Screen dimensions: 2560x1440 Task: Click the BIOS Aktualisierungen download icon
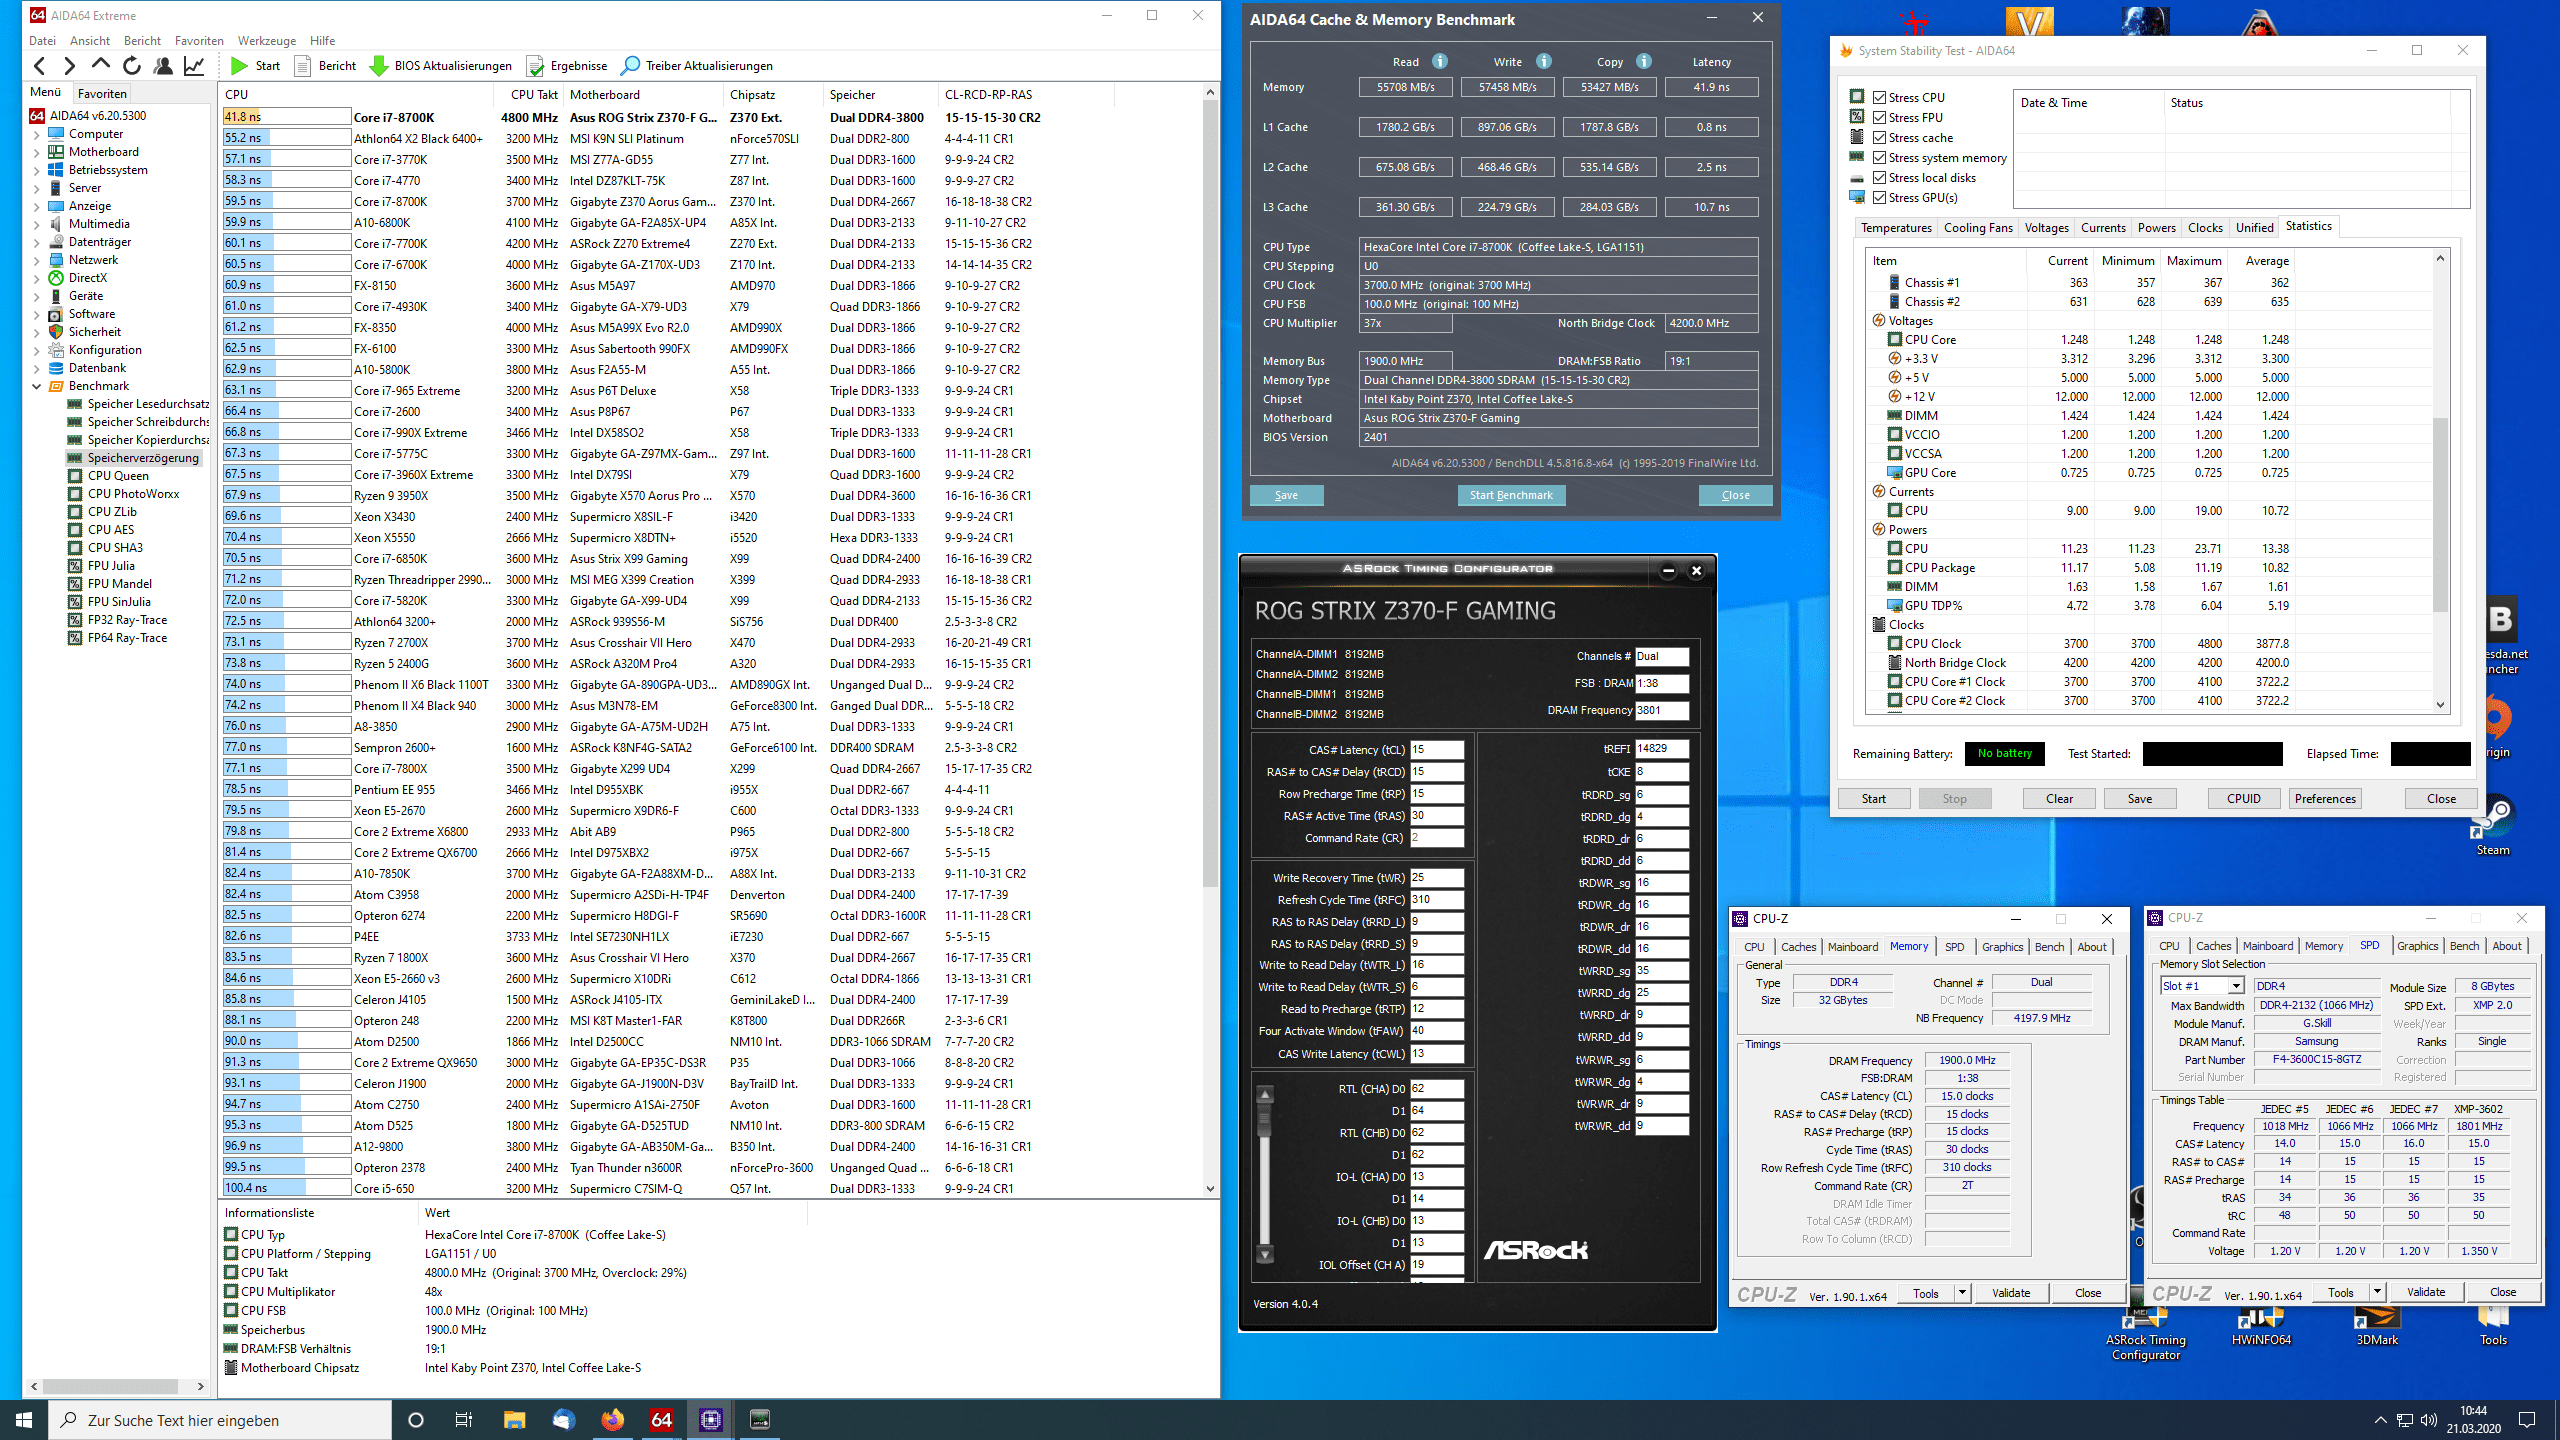pos(379,66)
